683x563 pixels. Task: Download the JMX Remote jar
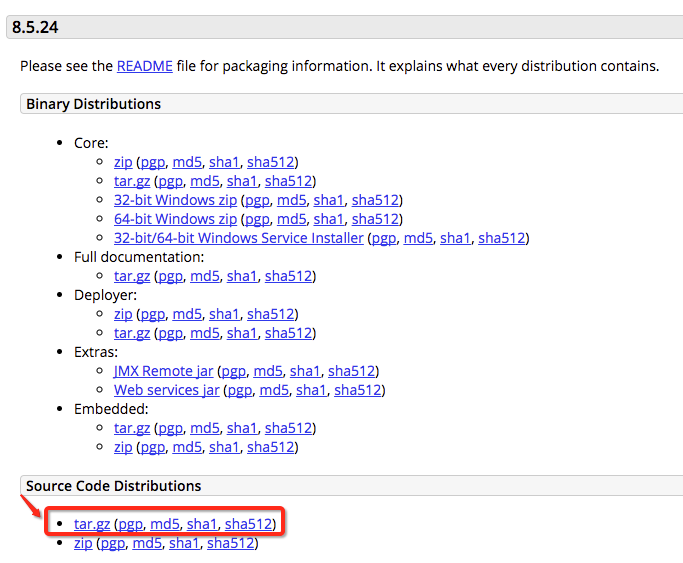coord(163,371)
